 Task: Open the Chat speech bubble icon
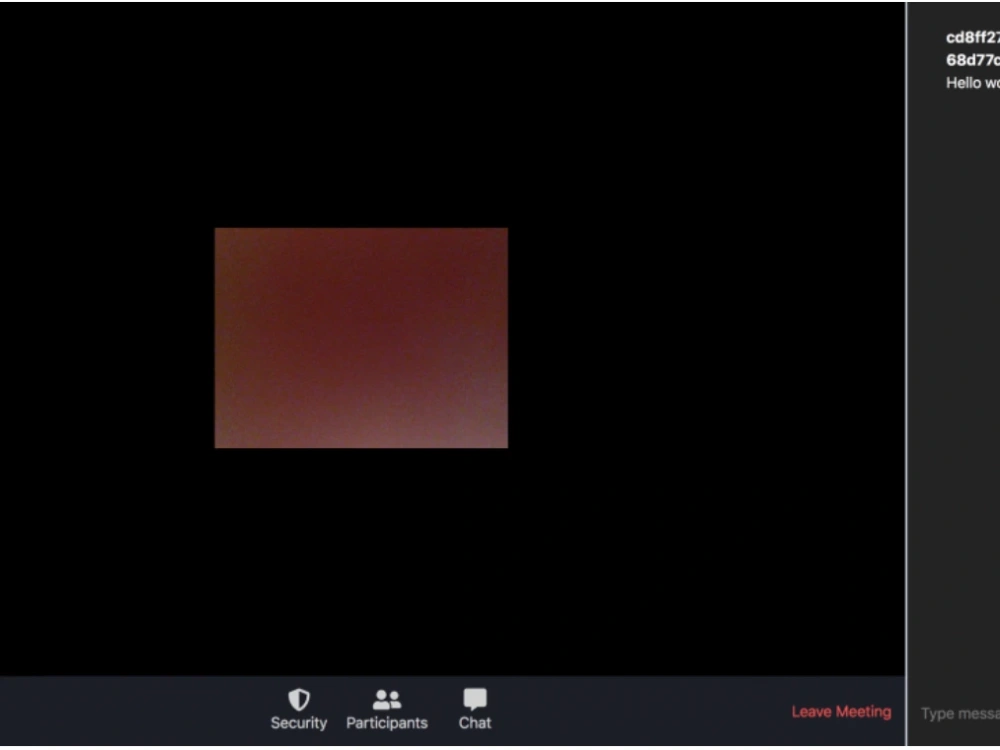coord(474,700)
